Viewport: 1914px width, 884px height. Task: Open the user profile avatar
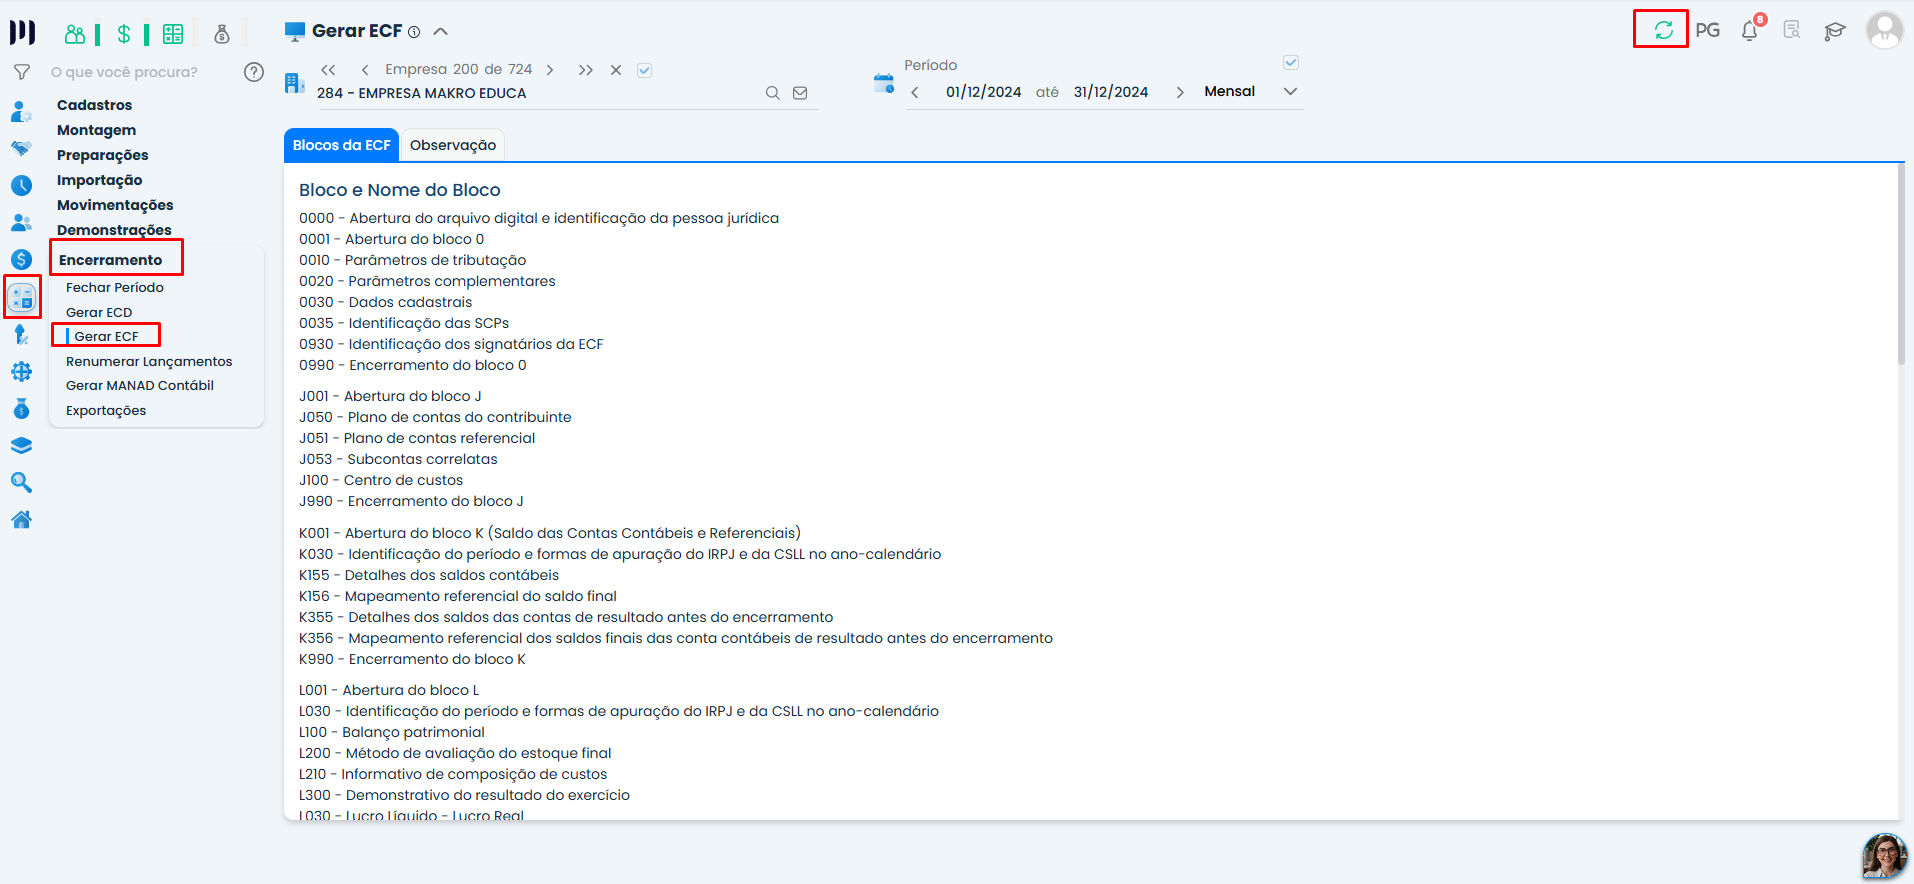pos(1885,30)
